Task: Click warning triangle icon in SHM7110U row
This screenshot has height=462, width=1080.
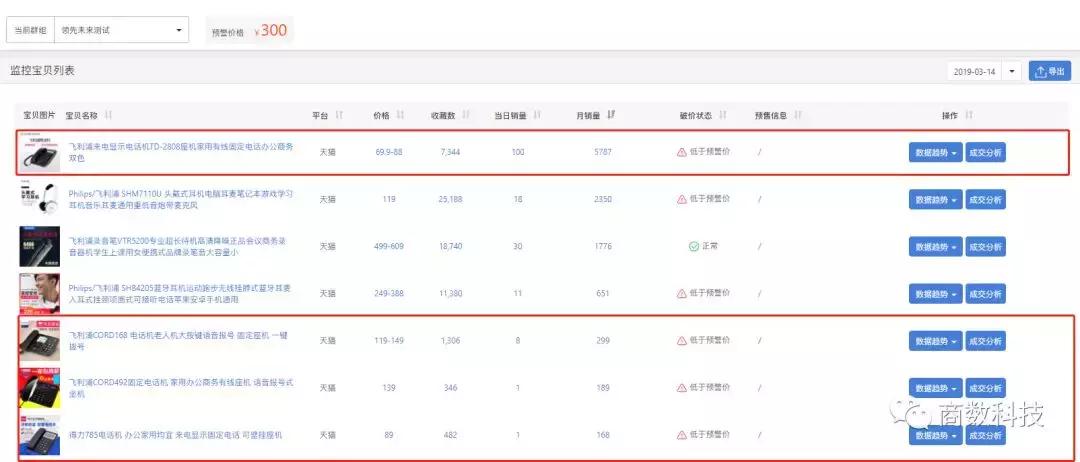Action: tap(682, 199)
